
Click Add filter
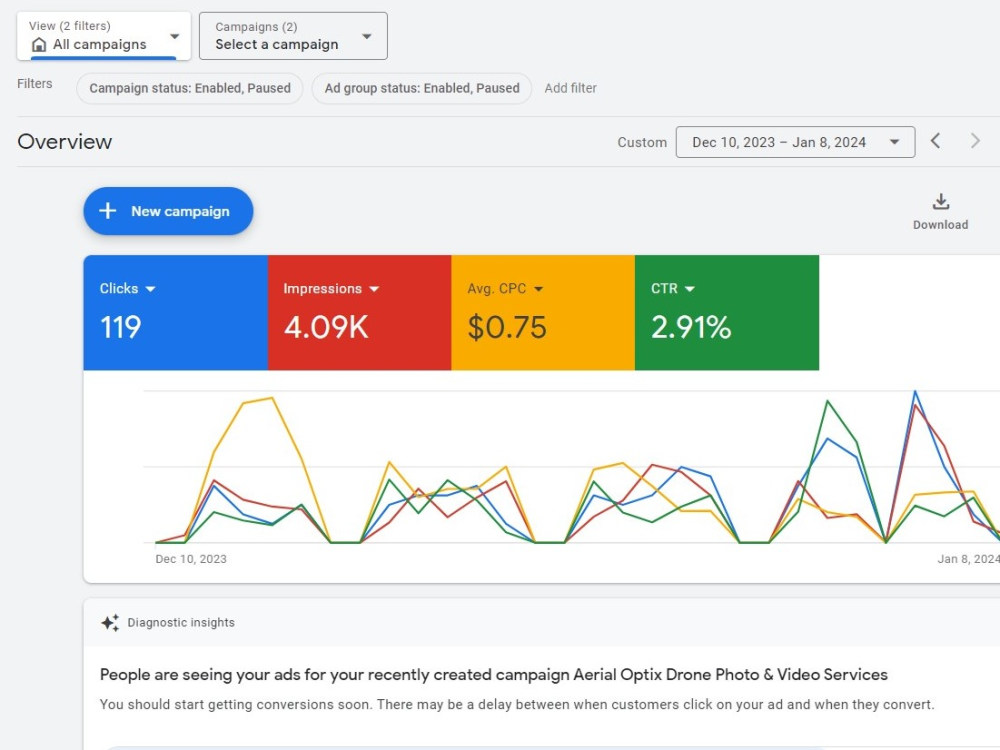(570, 88)
